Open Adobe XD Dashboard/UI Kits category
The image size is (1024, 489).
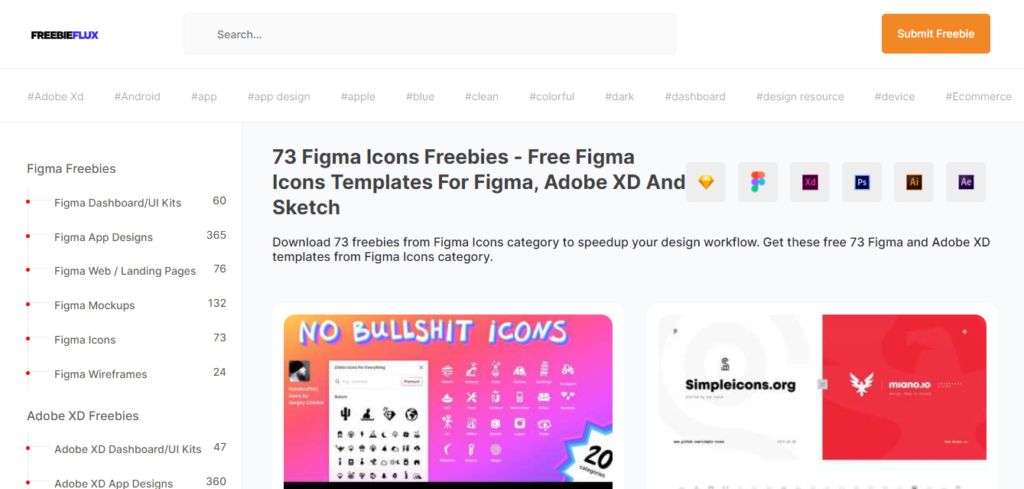(x=127, y=449)
